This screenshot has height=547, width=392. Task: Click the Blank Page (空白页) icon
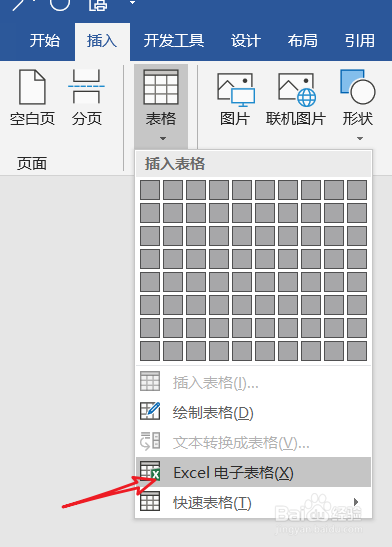pyautogui.click(x=32, y=87)
